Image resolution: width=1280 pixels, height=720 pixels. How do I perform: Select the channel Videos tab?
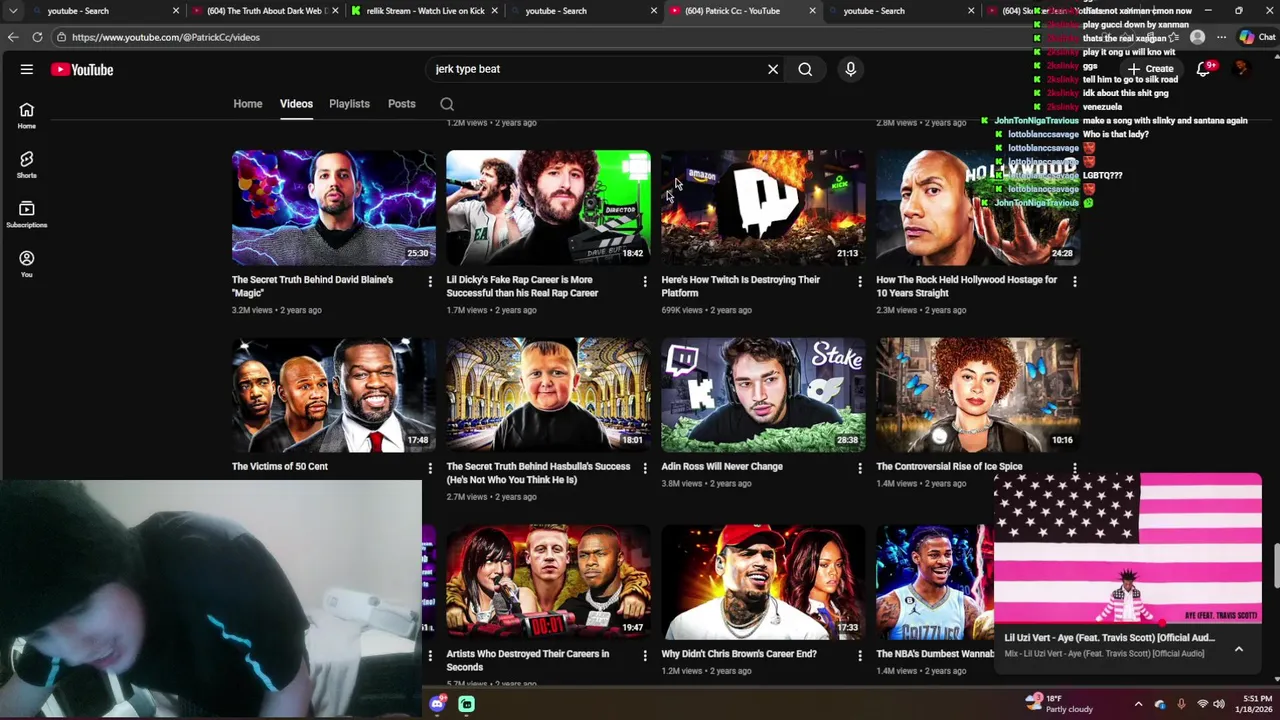(x=296, y=104)
